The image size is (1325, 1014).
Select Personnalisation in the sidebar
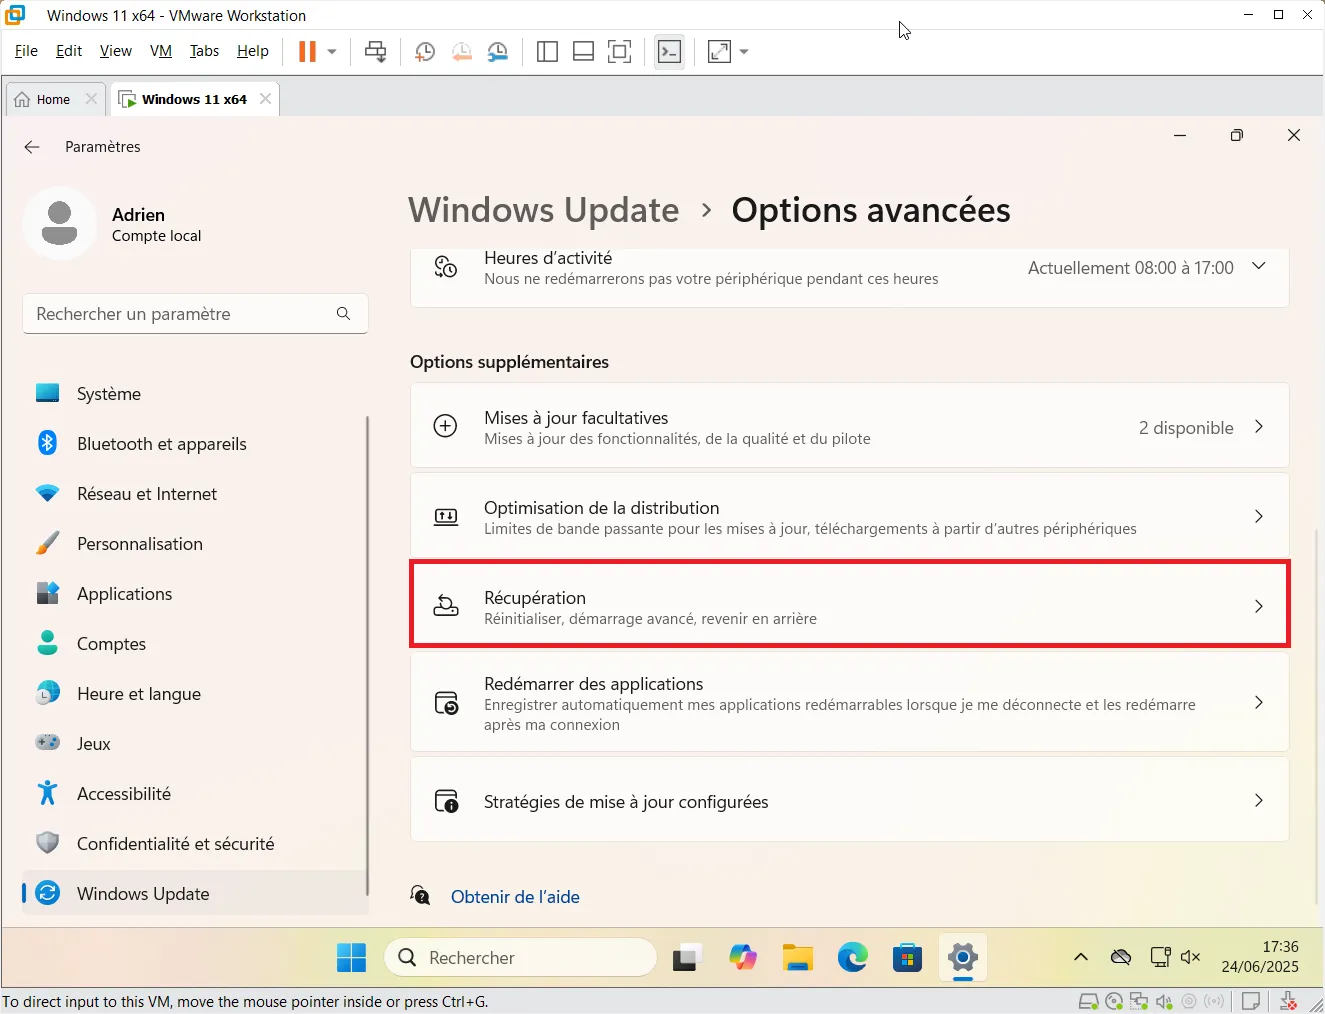coord(195,544)
